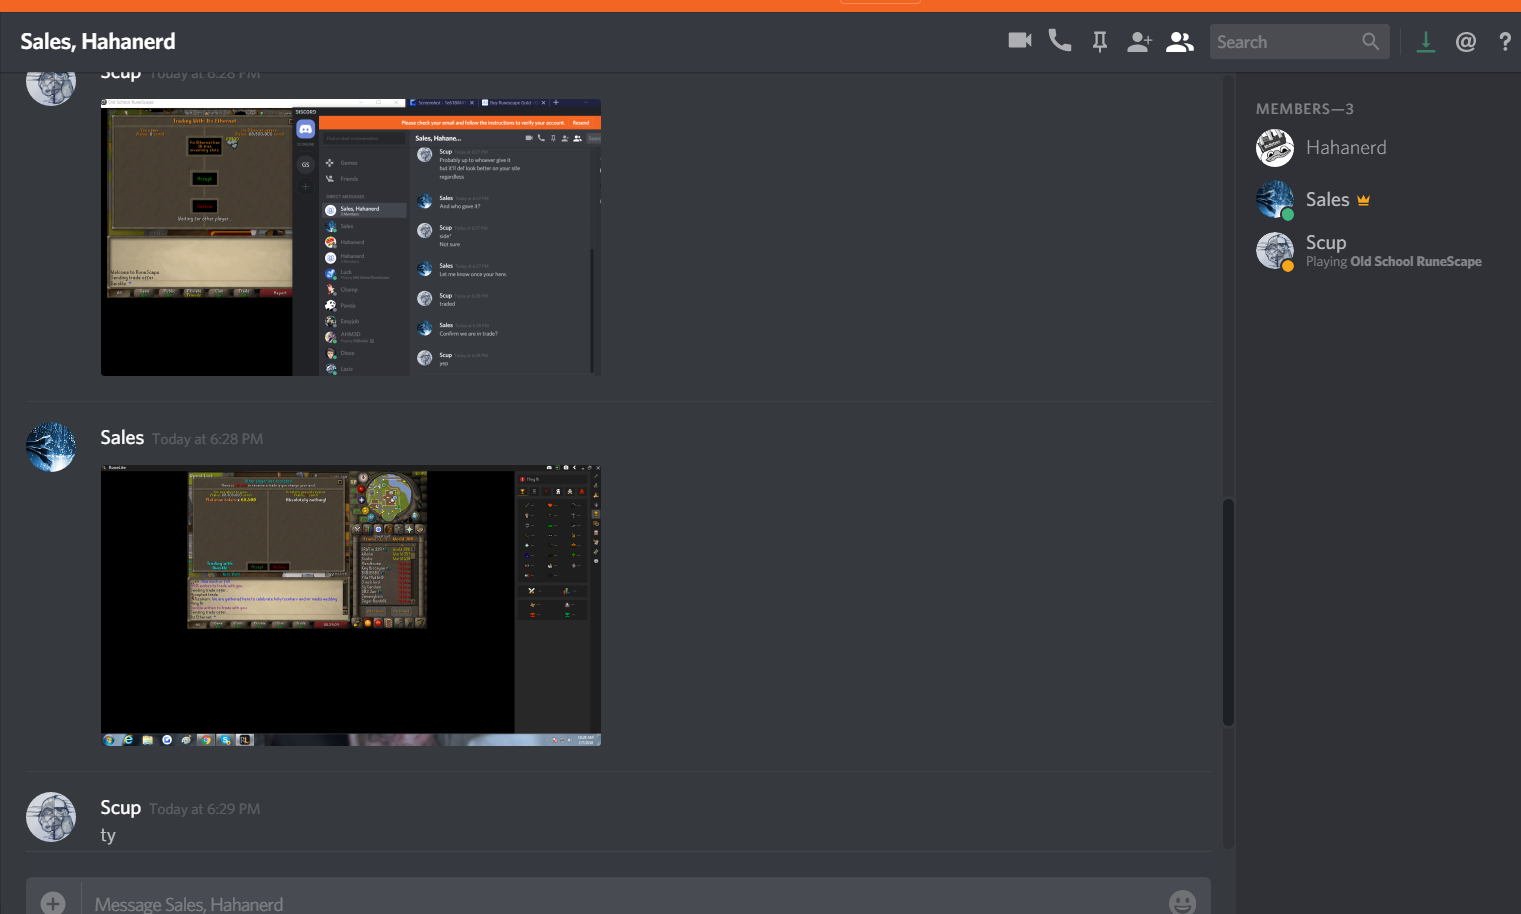1521x914 pixels.
Task: Select Hahanerd in the members list
Action: 1376,148
